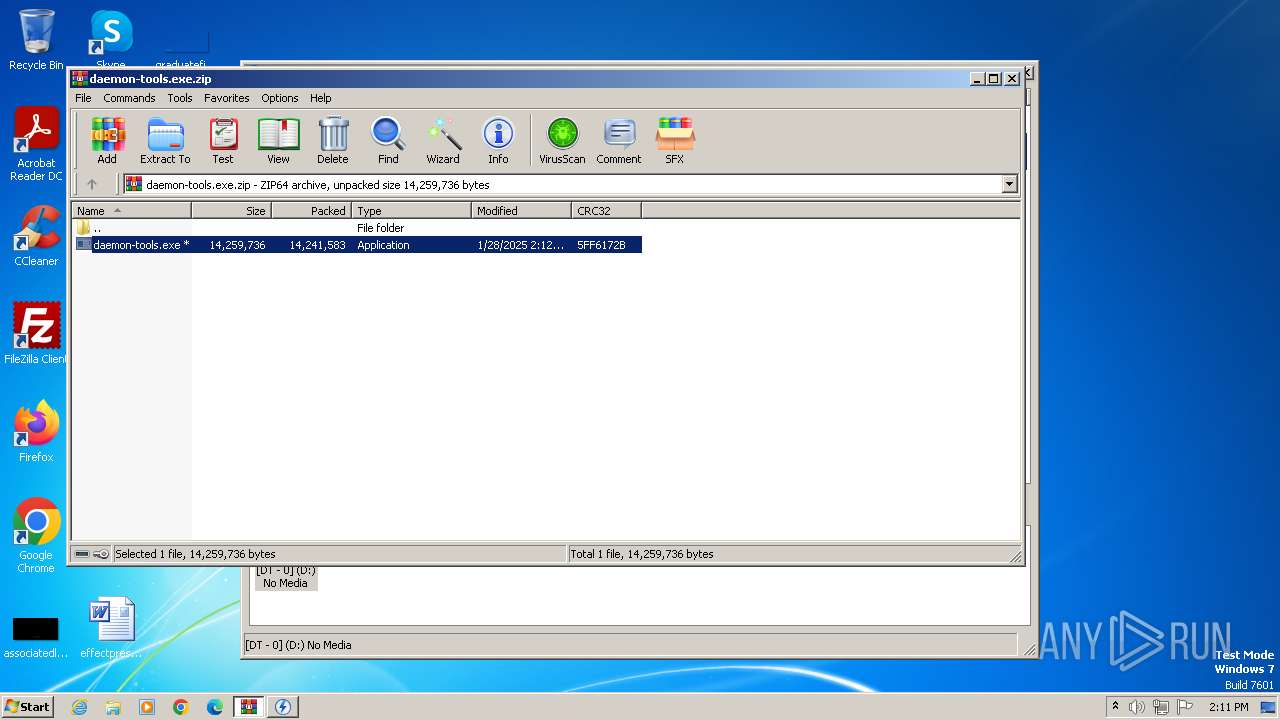
Task: Expand the archive path dropdown arrow
Action: click(1009, 184)
